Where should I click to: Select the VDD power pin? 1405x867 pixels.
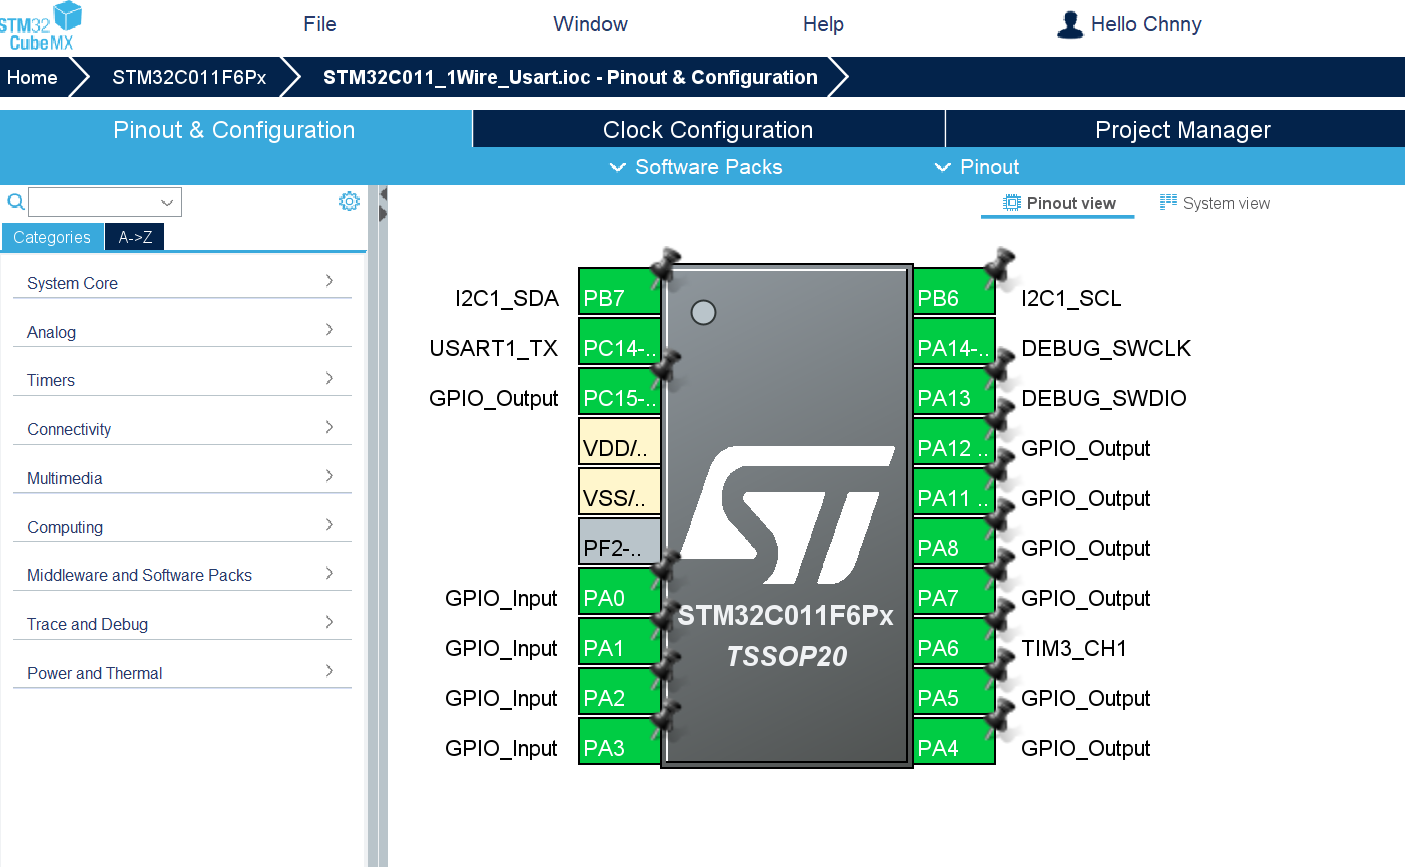(619, 442)
